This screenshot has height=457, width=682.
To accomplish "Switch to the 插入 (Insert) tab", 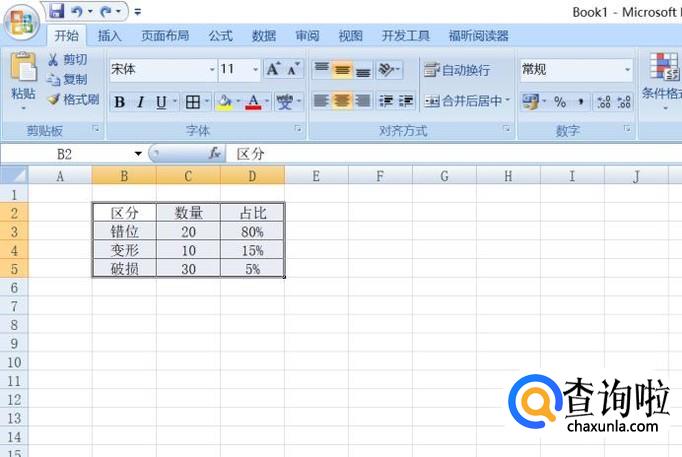I will [110, 36].
